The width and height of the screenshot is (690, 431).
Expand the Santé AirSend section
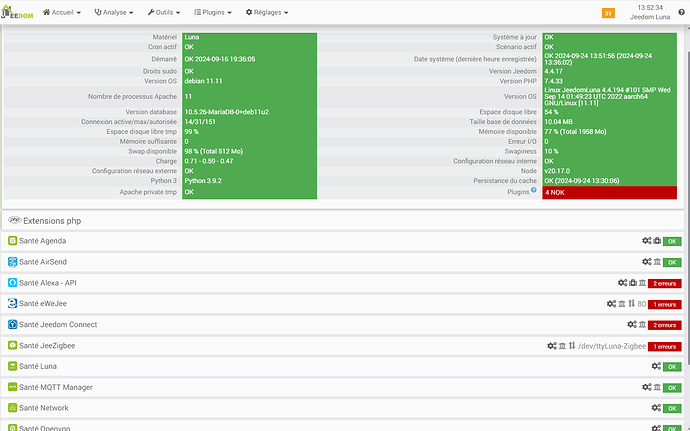pos(342,262)
